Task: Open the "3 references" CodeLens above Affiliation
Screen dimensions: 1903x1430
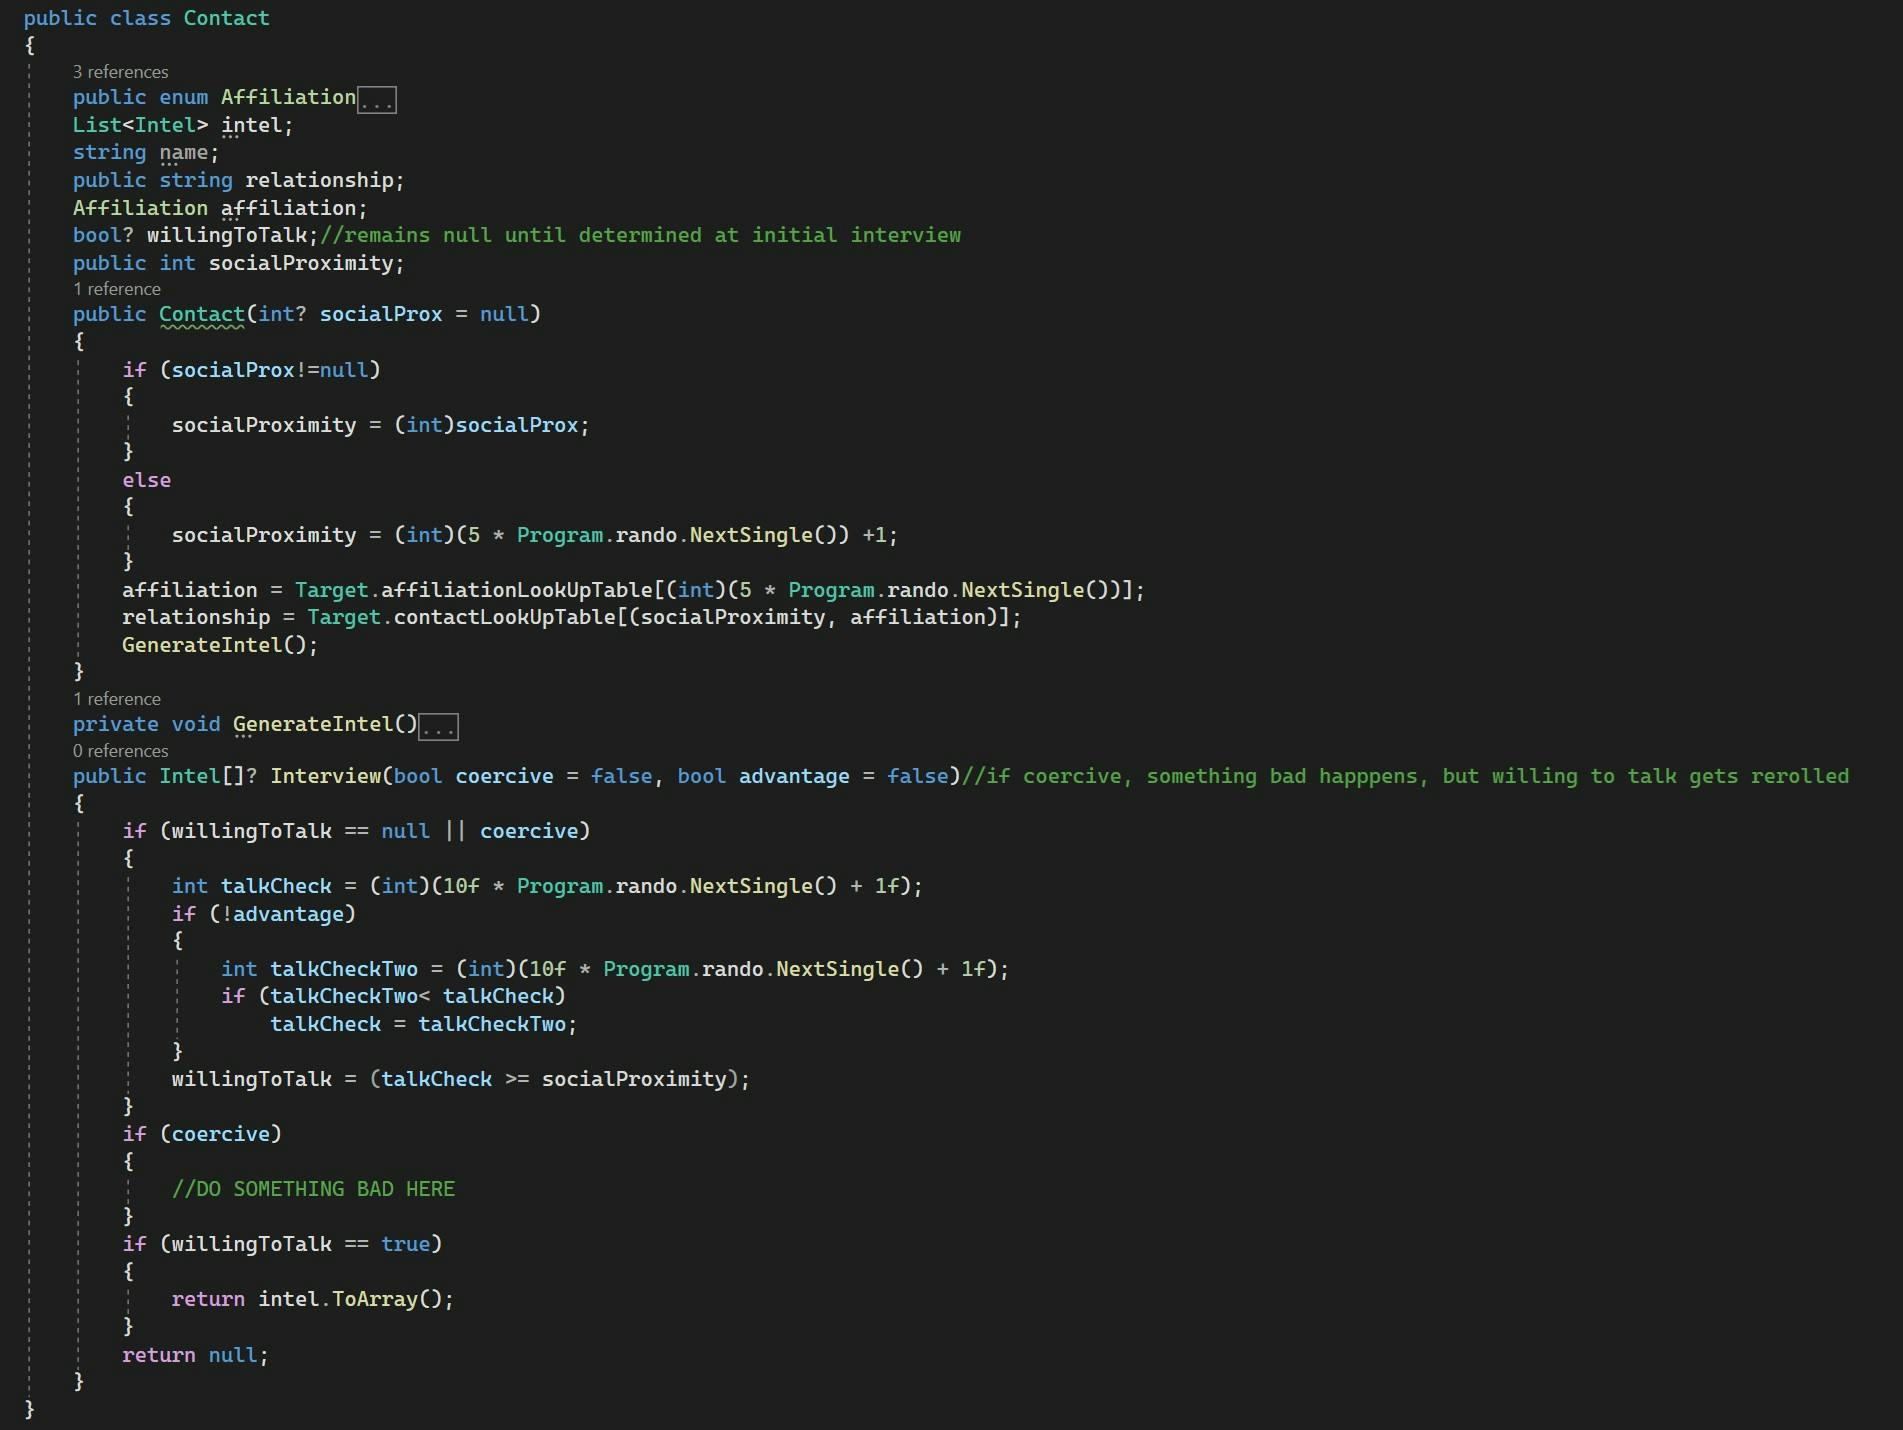Action: pyautogui.click(x=120, y=72)
